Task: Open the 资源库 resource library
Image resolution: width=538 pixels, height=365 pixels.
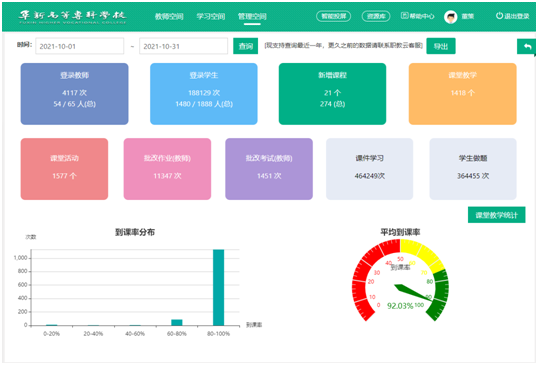Action: tap(376, 16)
